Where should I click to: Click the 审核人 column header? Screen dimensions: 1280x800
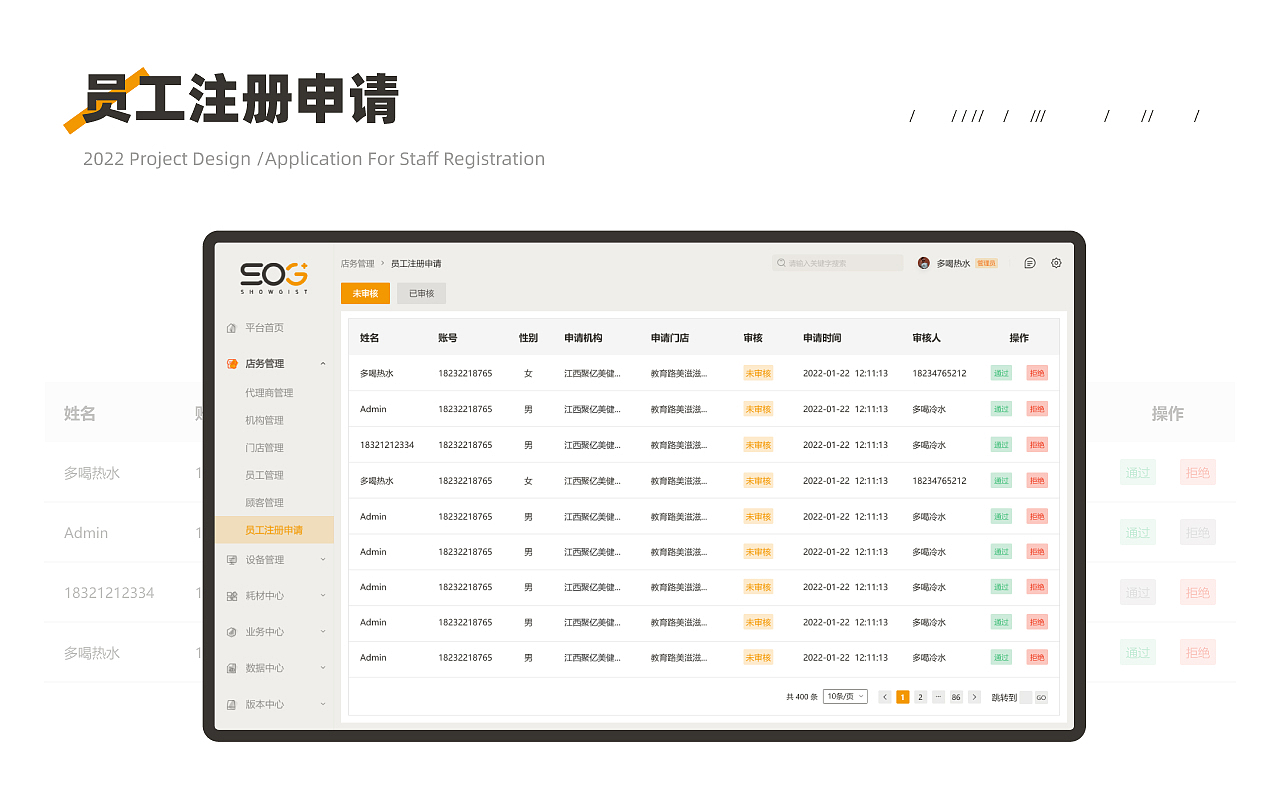tap(927, 338)
